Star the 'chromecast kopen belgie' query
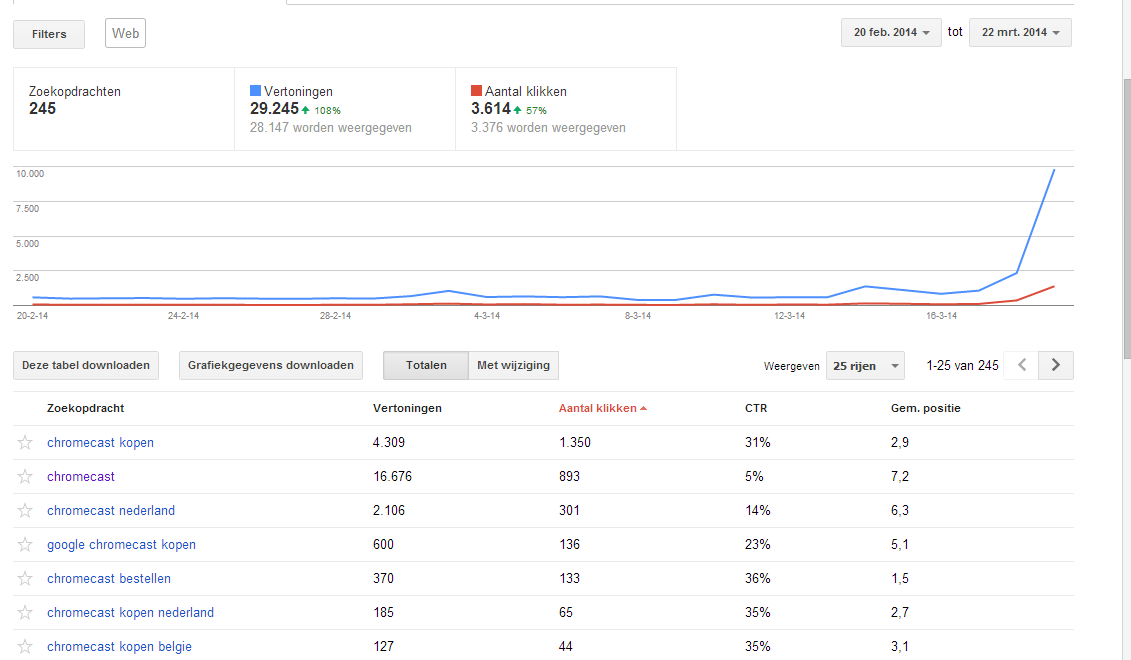 coord(25,646)
